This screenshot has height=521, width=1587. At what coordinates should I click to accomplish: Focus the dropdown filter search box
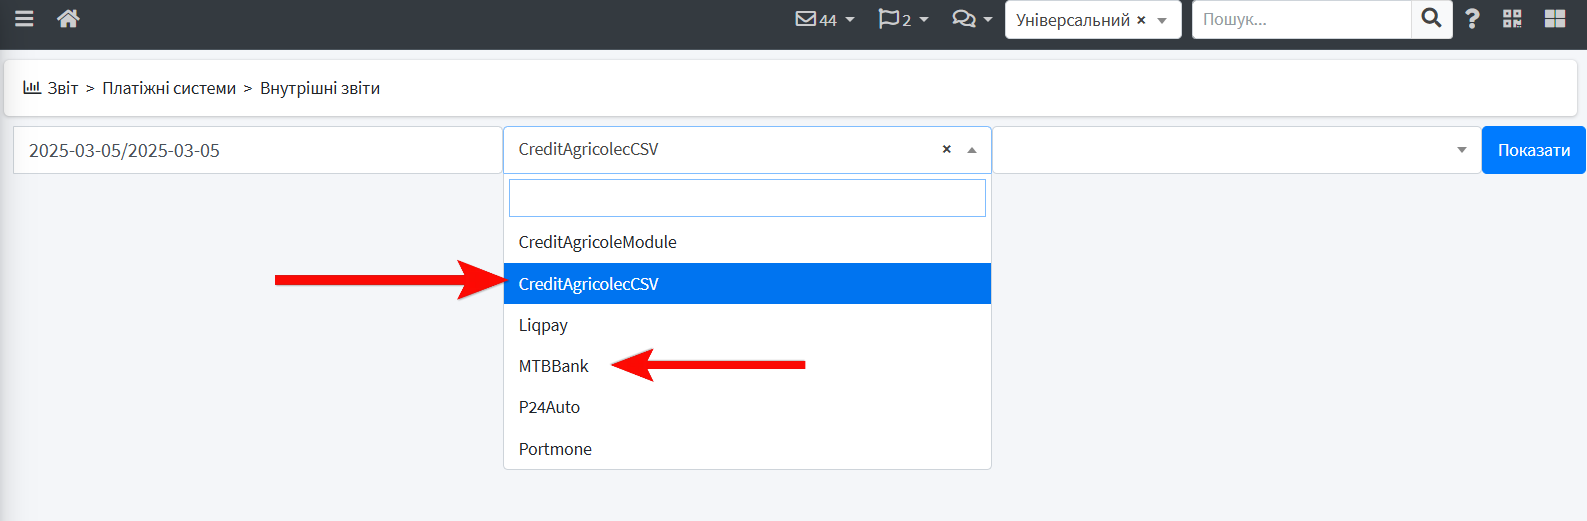tap(747, 198)
